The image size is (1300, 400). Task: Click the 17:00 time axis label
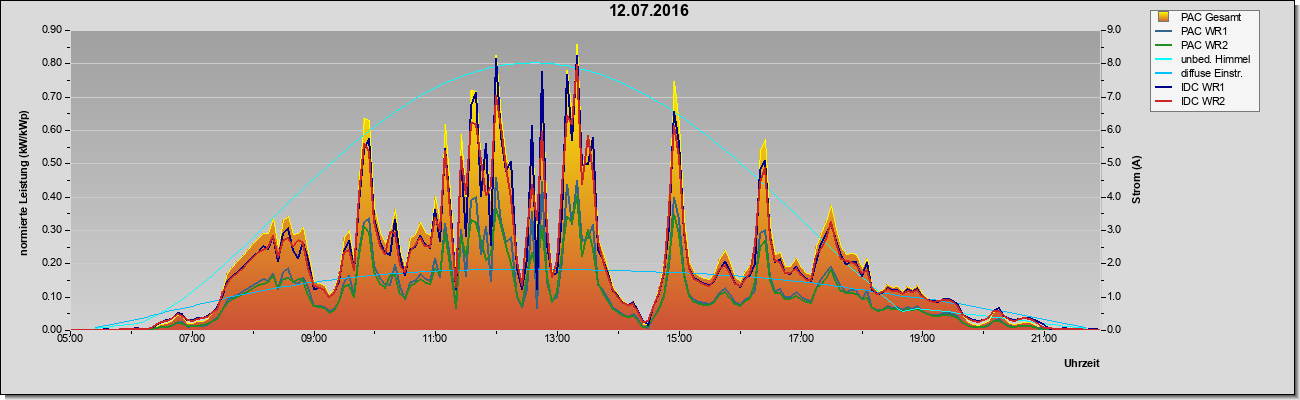(799, 339)
